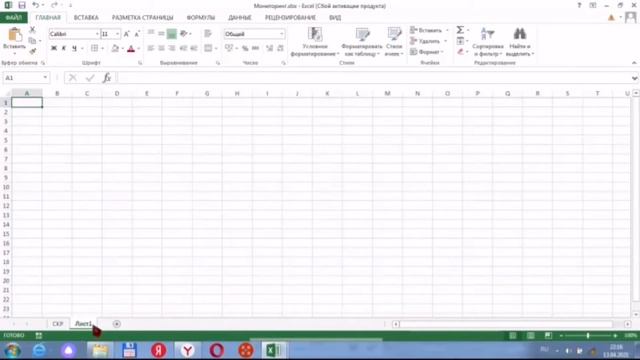Select the СКР sheet tab
The width and height of the screenshot is (640, 360).
[58, 324]
